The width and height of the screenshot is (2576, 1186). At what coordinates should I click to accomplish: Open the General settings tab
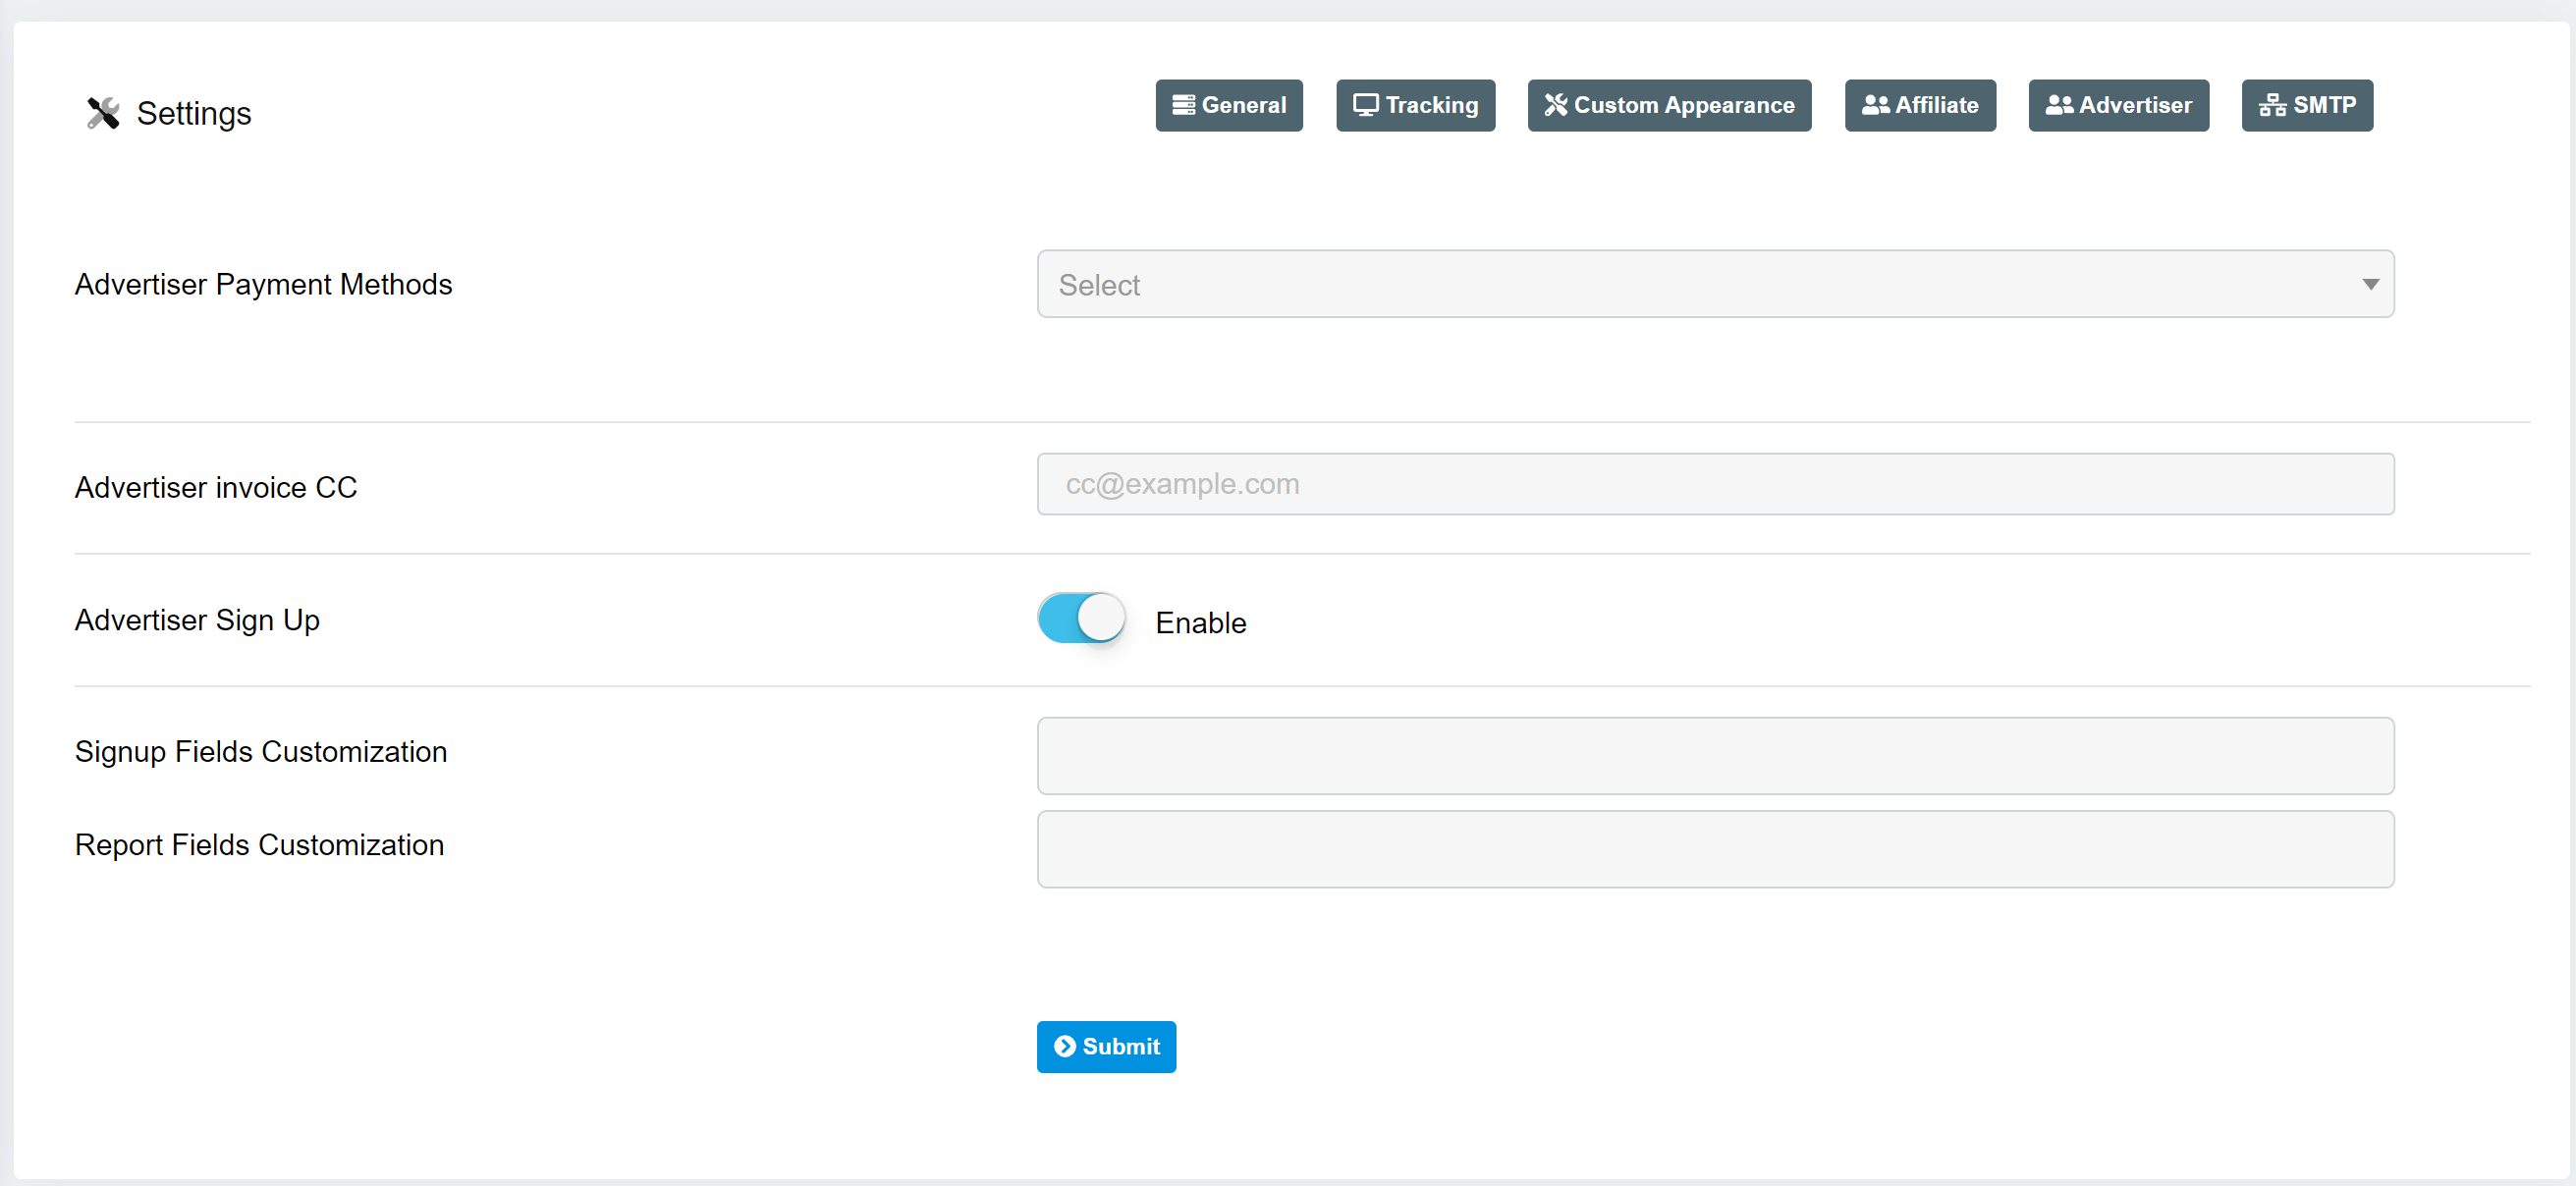coord(1229,105)
